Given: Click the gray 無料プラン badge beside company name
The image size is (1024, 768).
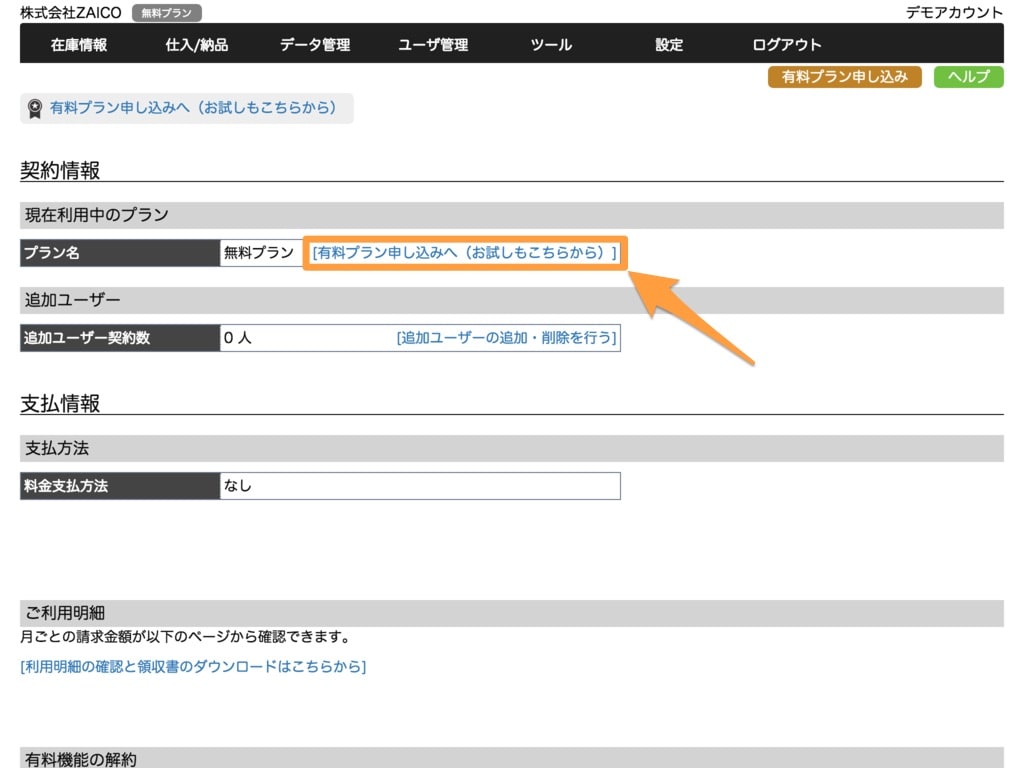Looking at the screenshot, I should 167,13.
